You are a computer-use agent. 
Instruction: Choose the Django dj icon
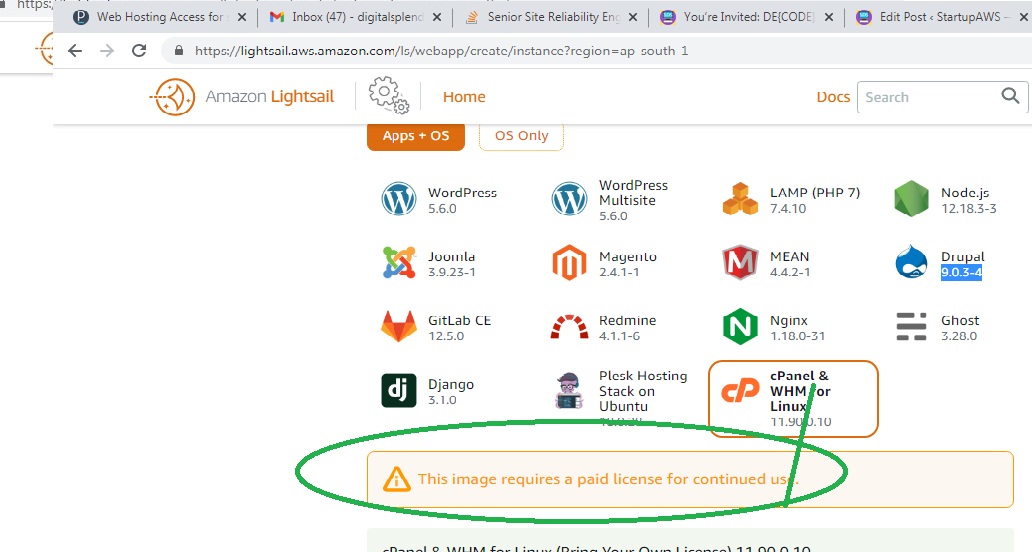pos(399,390)
